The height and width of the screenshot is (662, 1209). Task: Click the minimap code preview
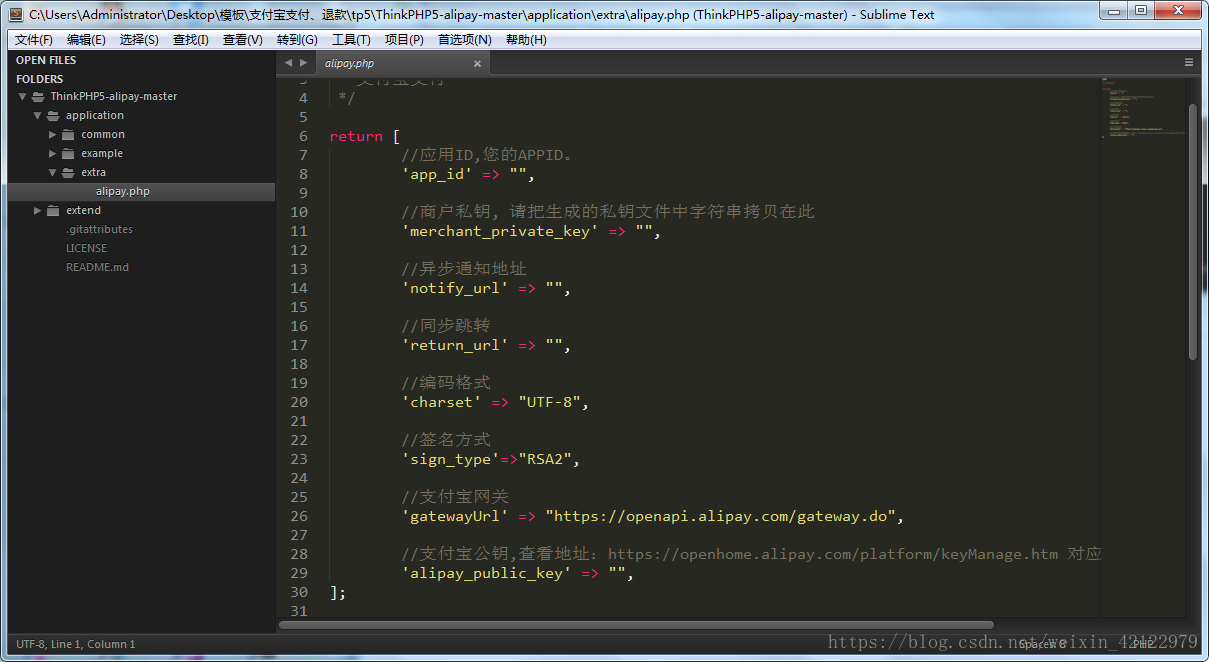point(1142,110)
